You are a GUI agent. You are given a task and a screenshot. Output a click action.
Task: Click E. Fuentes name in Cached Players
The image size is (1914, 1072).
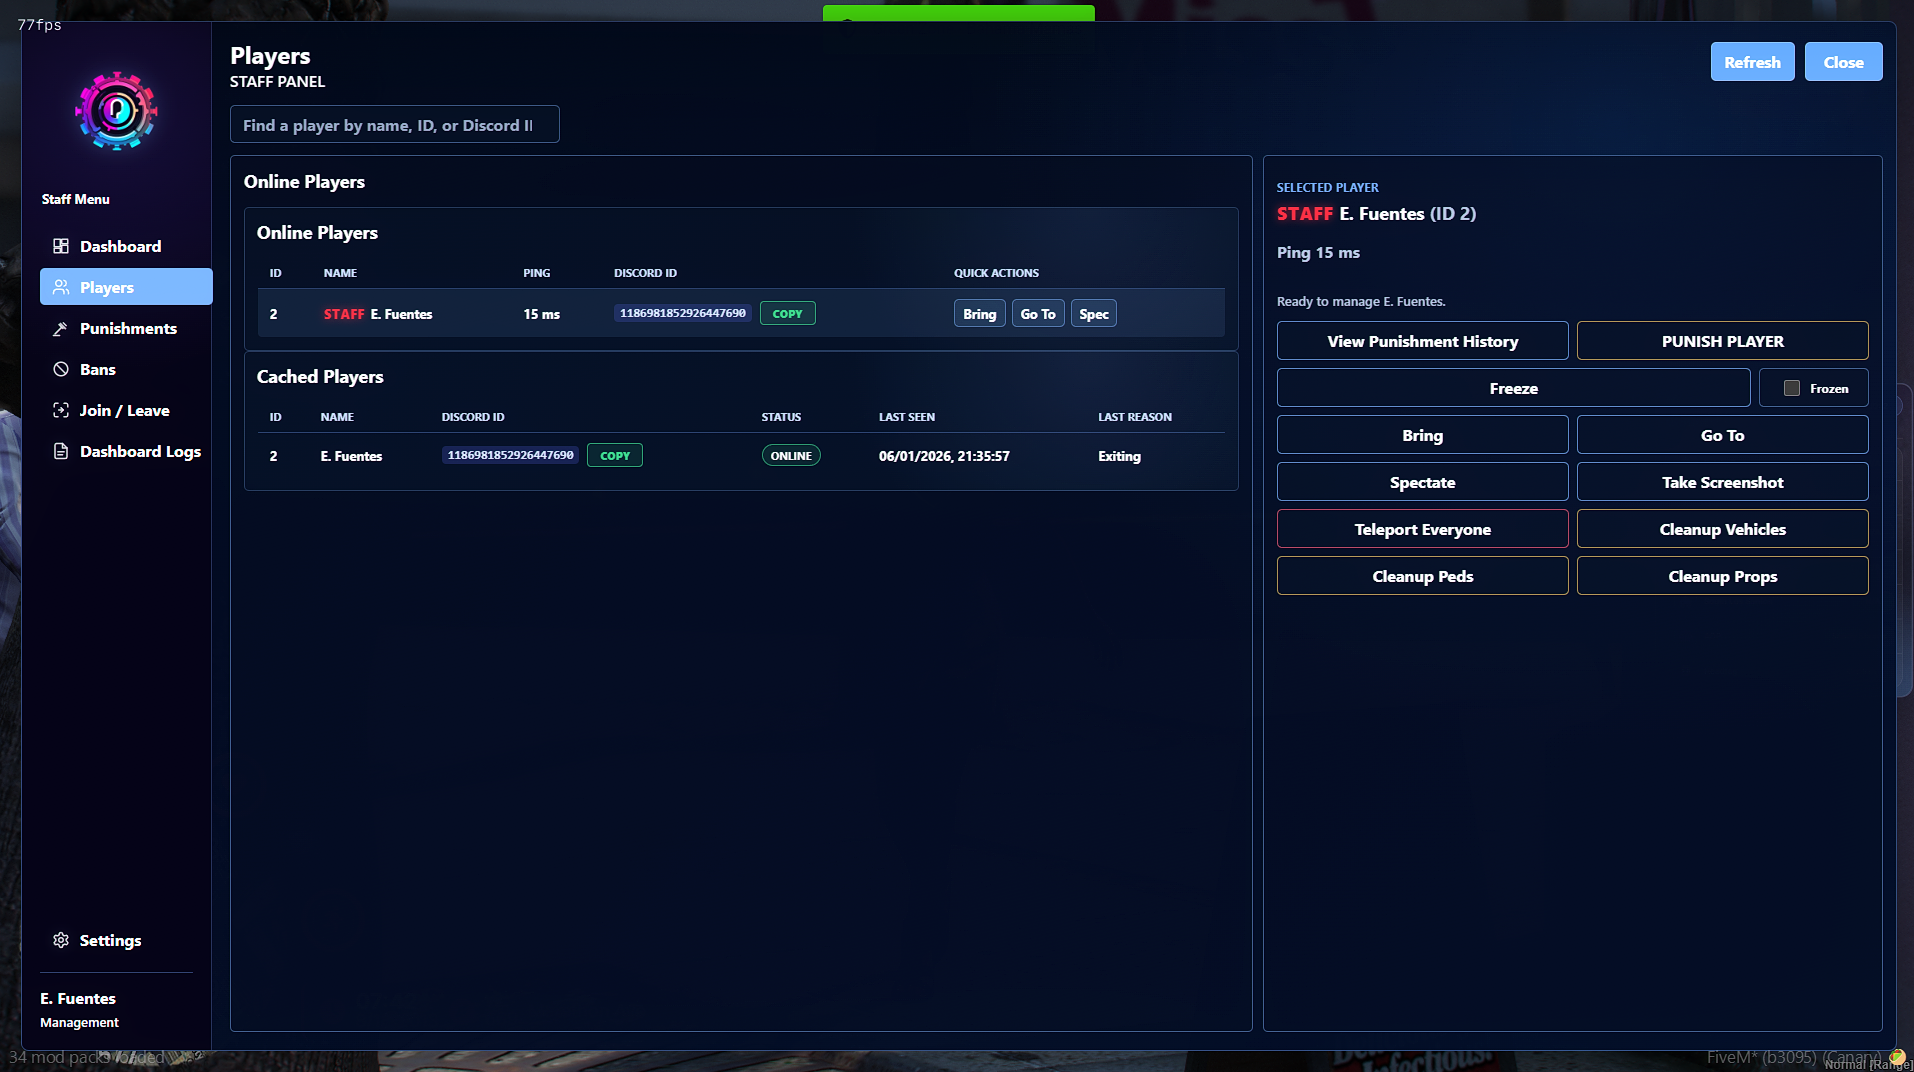tap(351, 456)
